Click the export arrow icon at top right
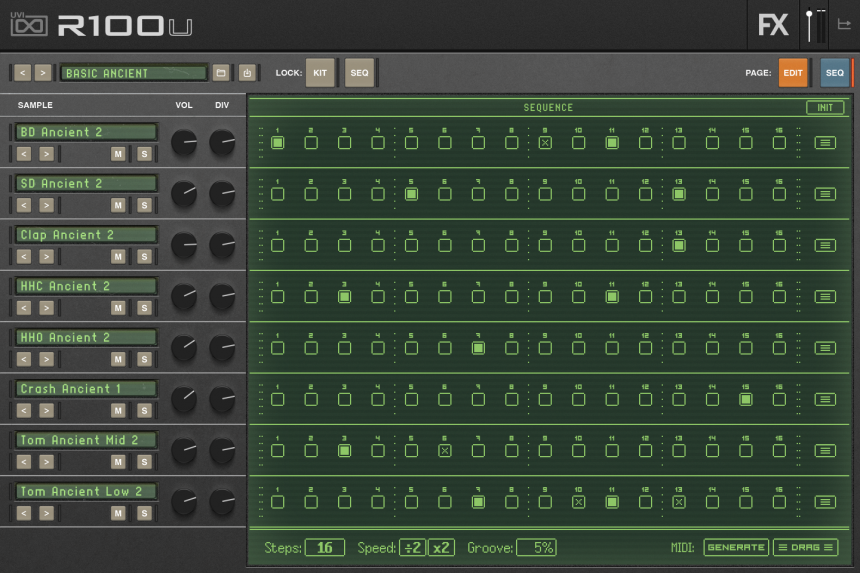The width and height of the screenshot is (860, 573). tap(844, 25)
